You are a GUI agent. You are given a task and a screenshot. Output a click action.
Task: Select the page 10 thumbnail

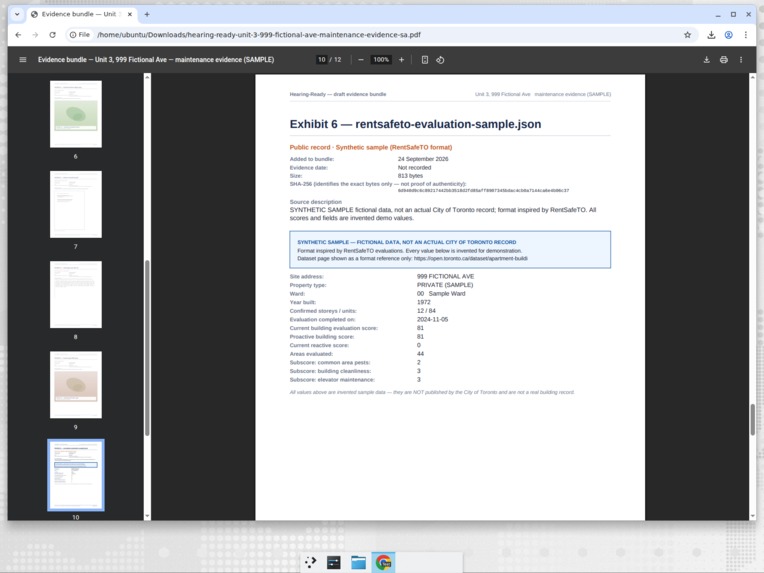tap(76, 475)
